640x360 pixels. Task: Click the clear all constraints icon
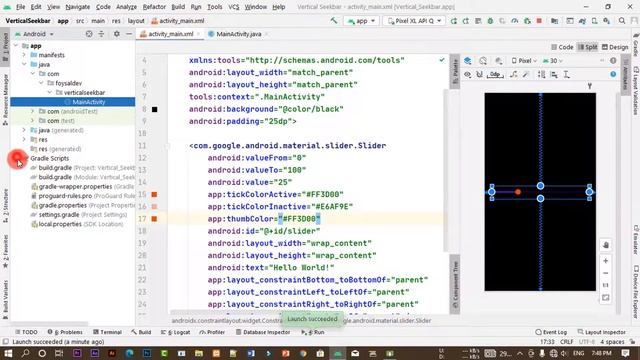coord(514,75)
